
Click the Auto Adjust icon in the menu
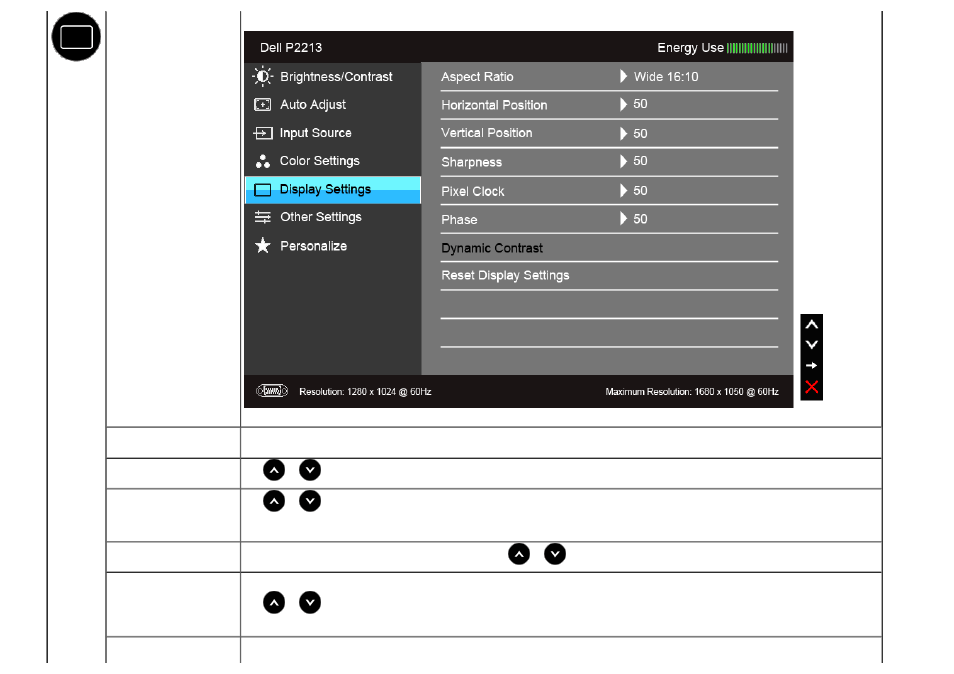click(x=262, y=105)
